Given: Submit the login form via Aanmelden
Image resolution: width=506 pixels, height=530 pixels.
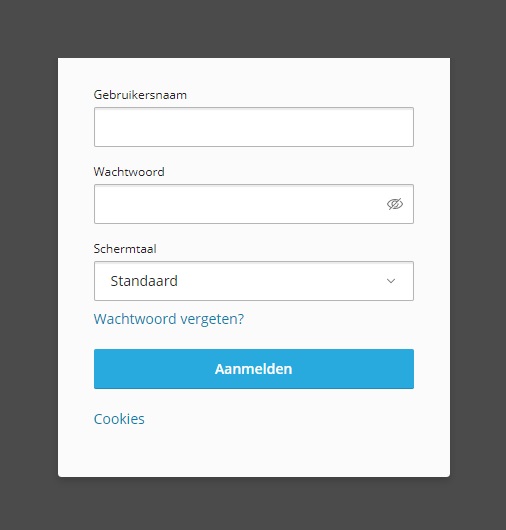Looking at the screenshot, I should point(254,369).
